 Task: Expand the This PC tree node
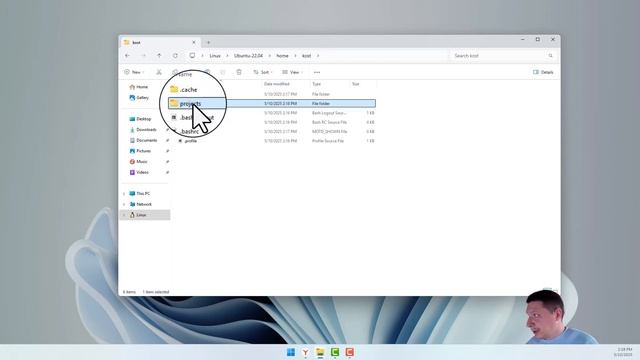[x=124, y=193]
